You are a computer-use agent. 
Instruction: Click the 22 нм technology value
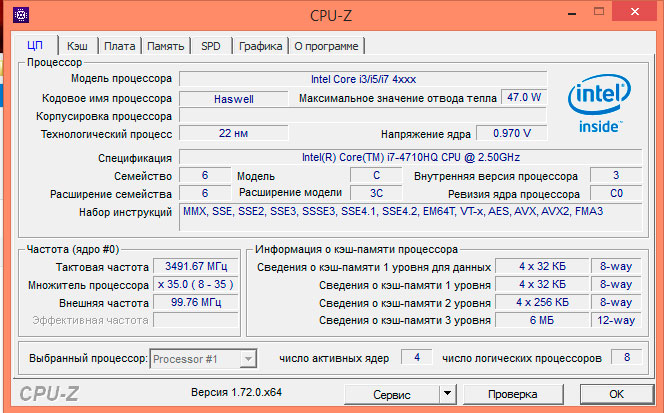pyautogui.click(x=234, y=133)
